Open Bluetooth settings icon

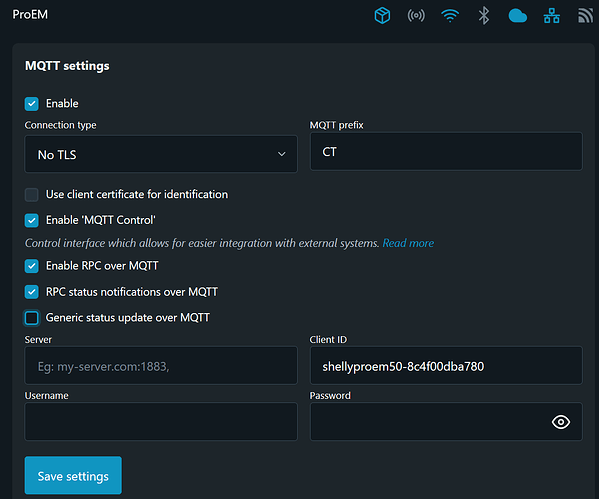click(484, 16)
